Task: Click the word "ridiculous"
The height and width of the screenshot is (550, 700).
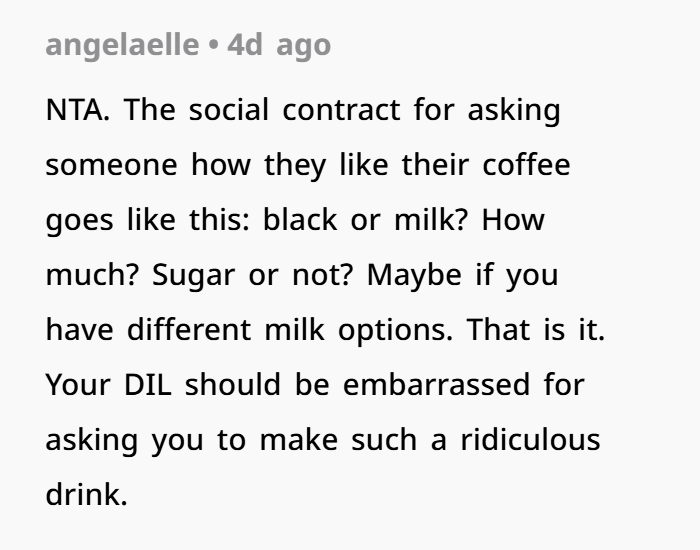Action: pos(530,440)
